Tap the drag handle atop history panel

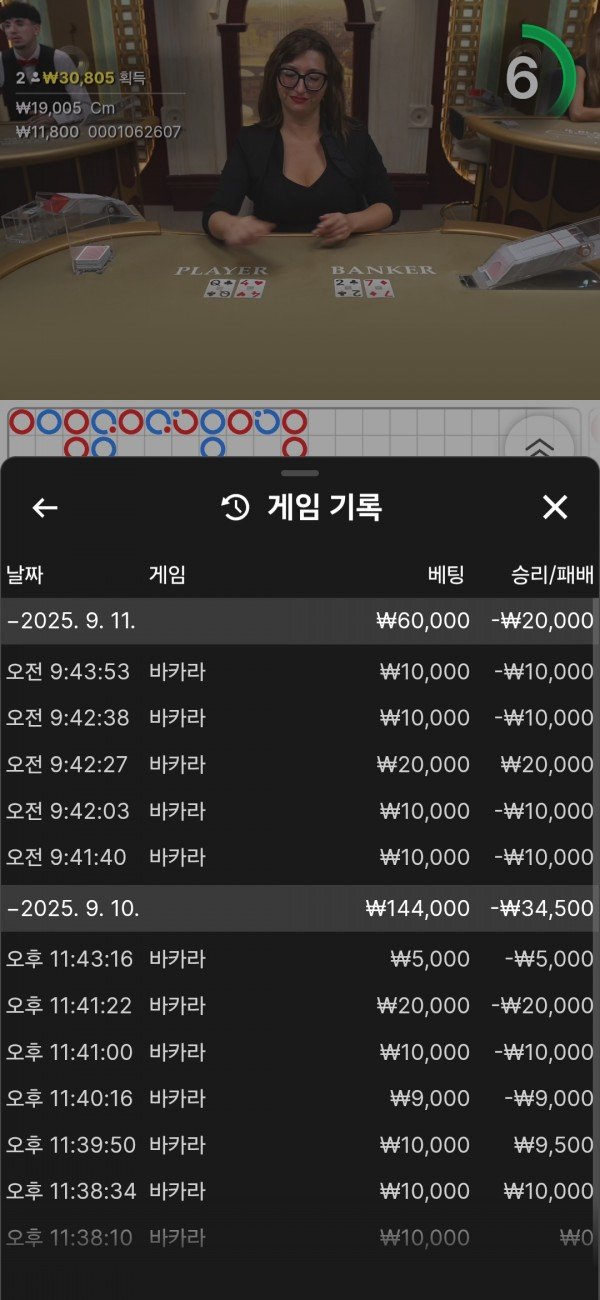click(300, 473)
